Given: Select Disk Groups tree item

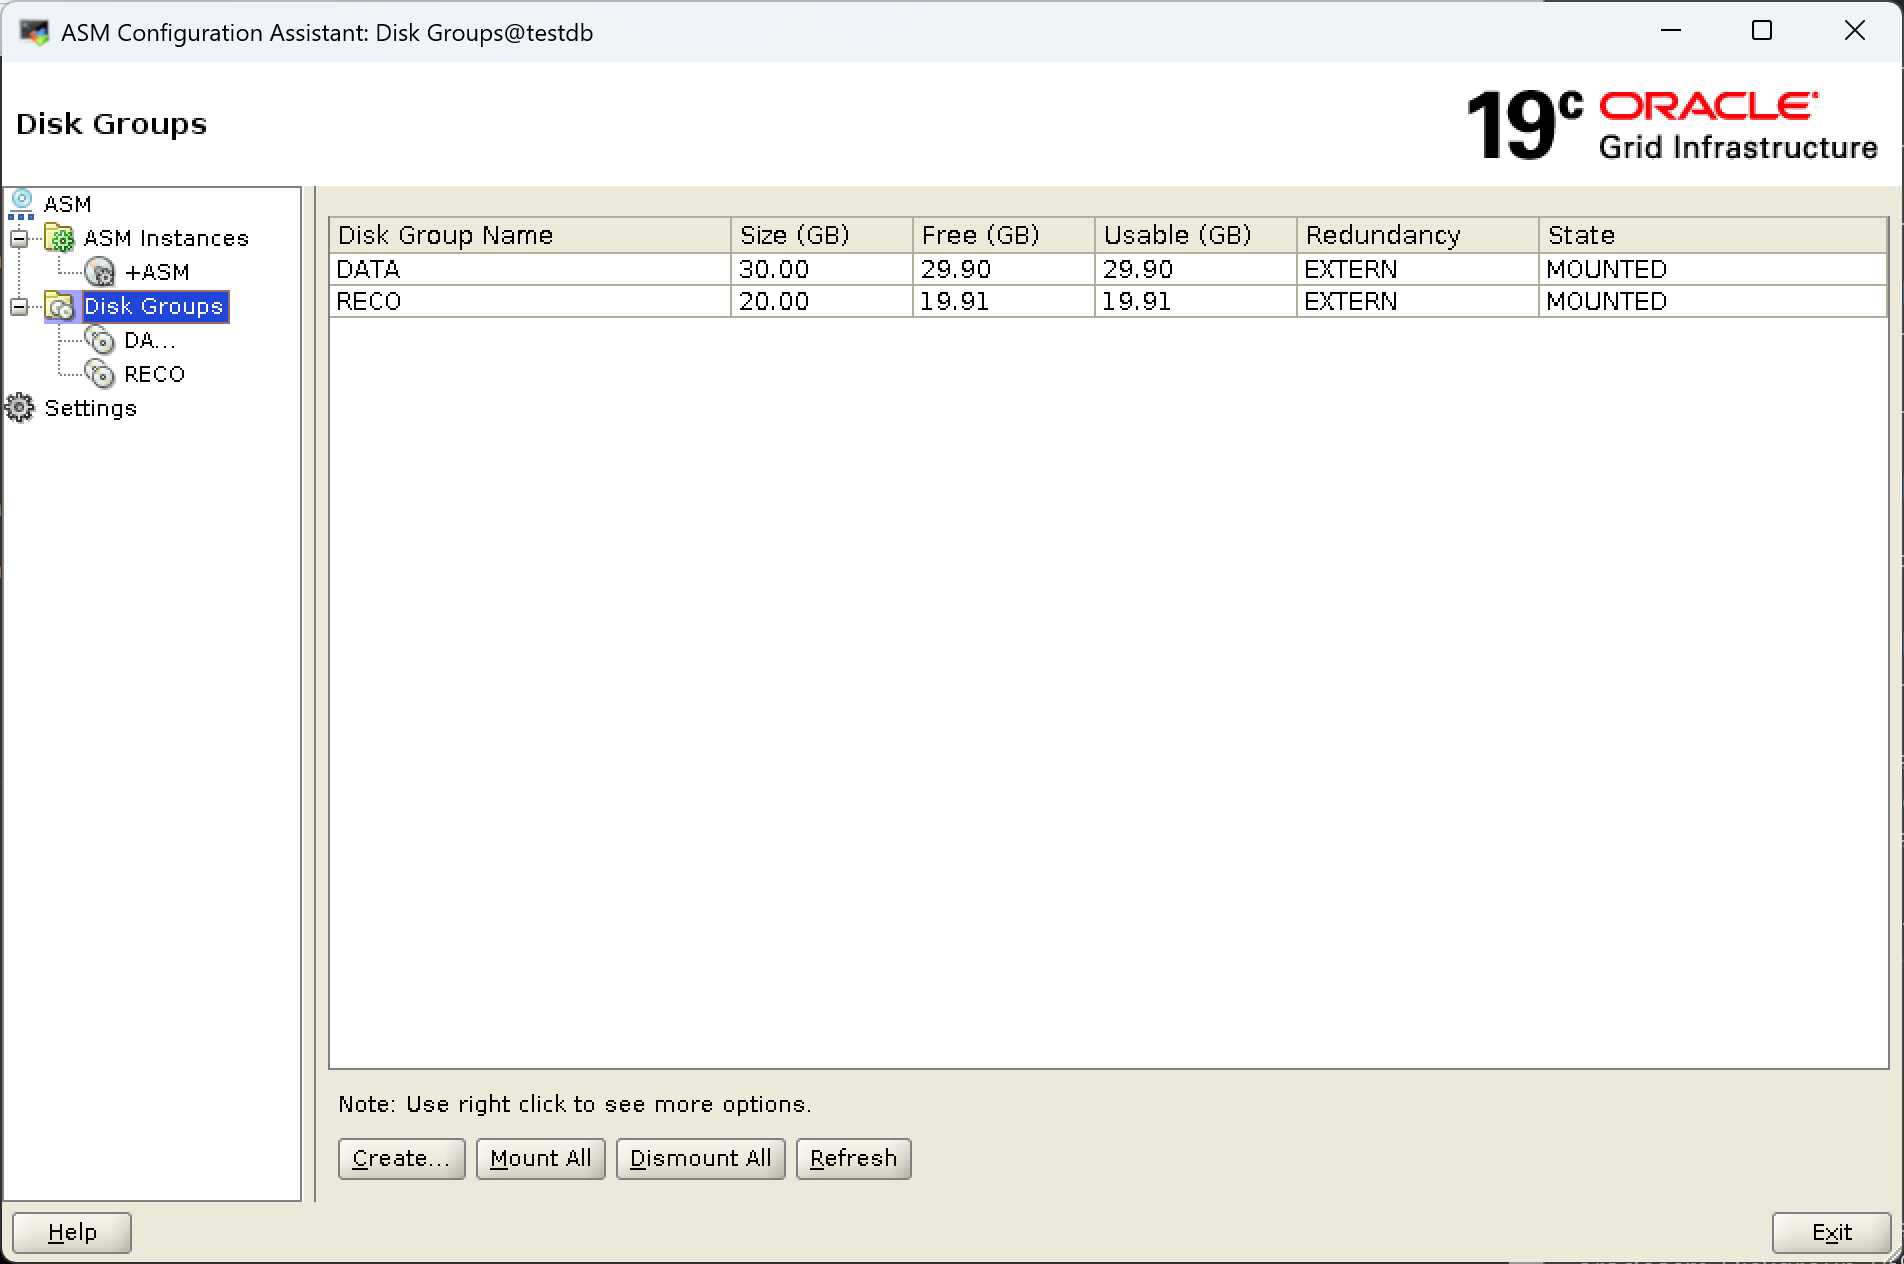Looking at the screenshot, I should 154,306.
